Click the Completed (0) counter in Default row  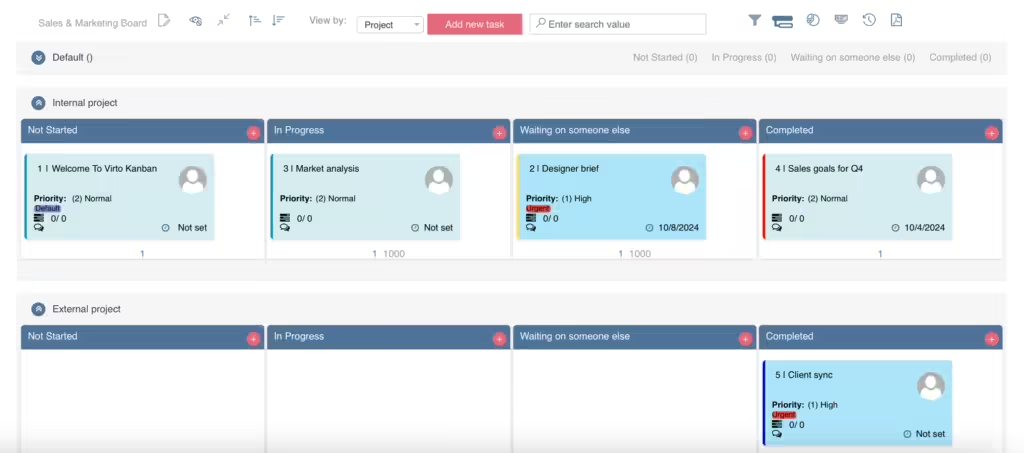point(960,57)
